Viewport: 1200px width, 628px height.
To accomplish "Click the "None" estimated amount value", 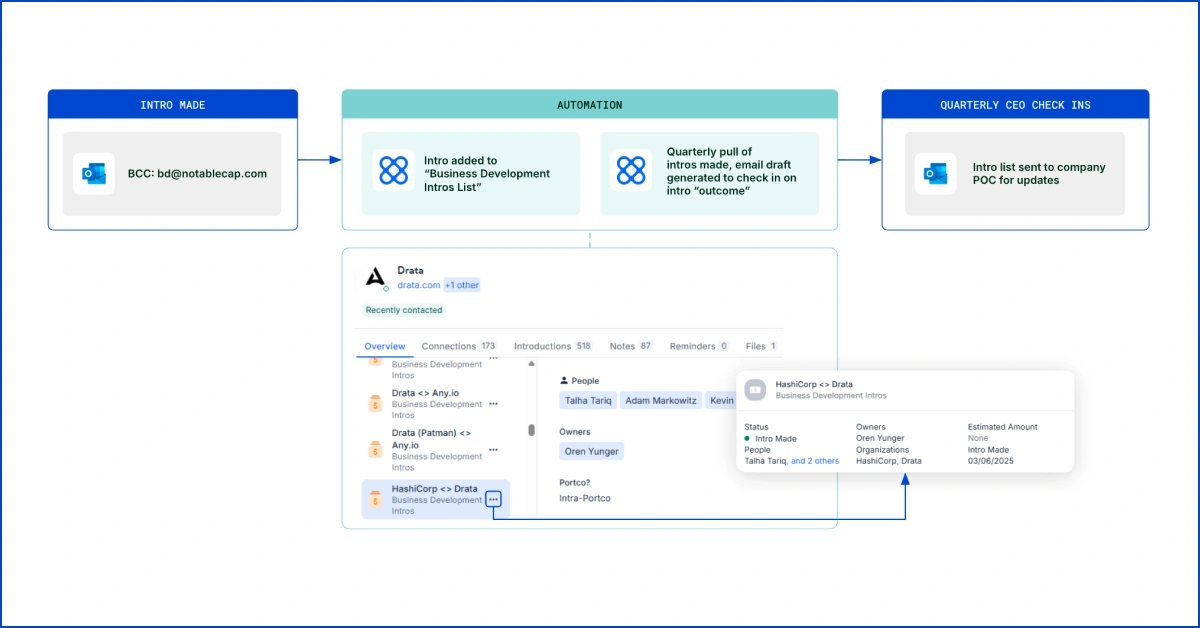I will point(978,438).
